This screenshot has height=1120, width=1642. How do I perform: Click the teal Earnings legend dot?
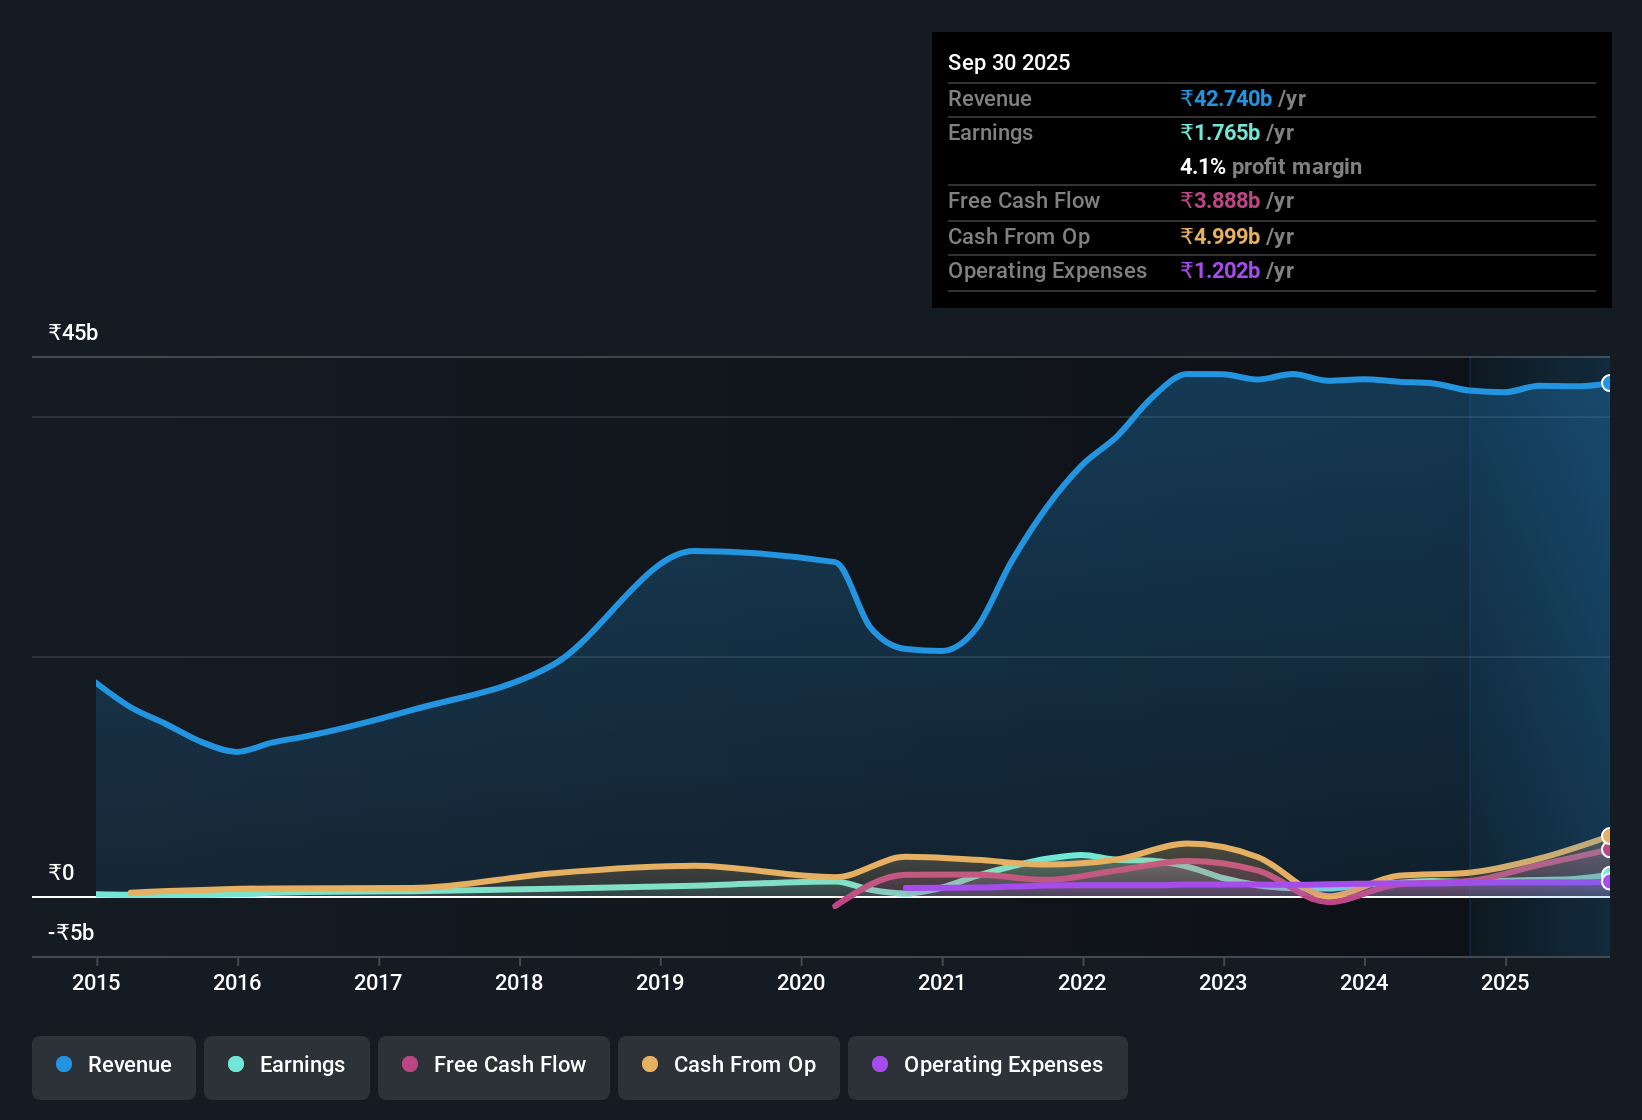pos(236,1065)
